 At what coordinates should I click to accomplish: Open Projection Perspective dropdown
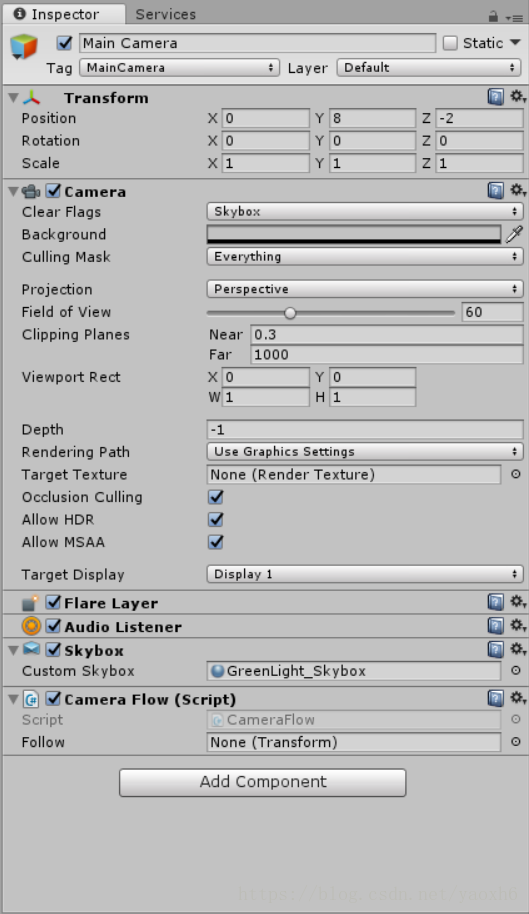pyautogui.click(x=365, y=289)
